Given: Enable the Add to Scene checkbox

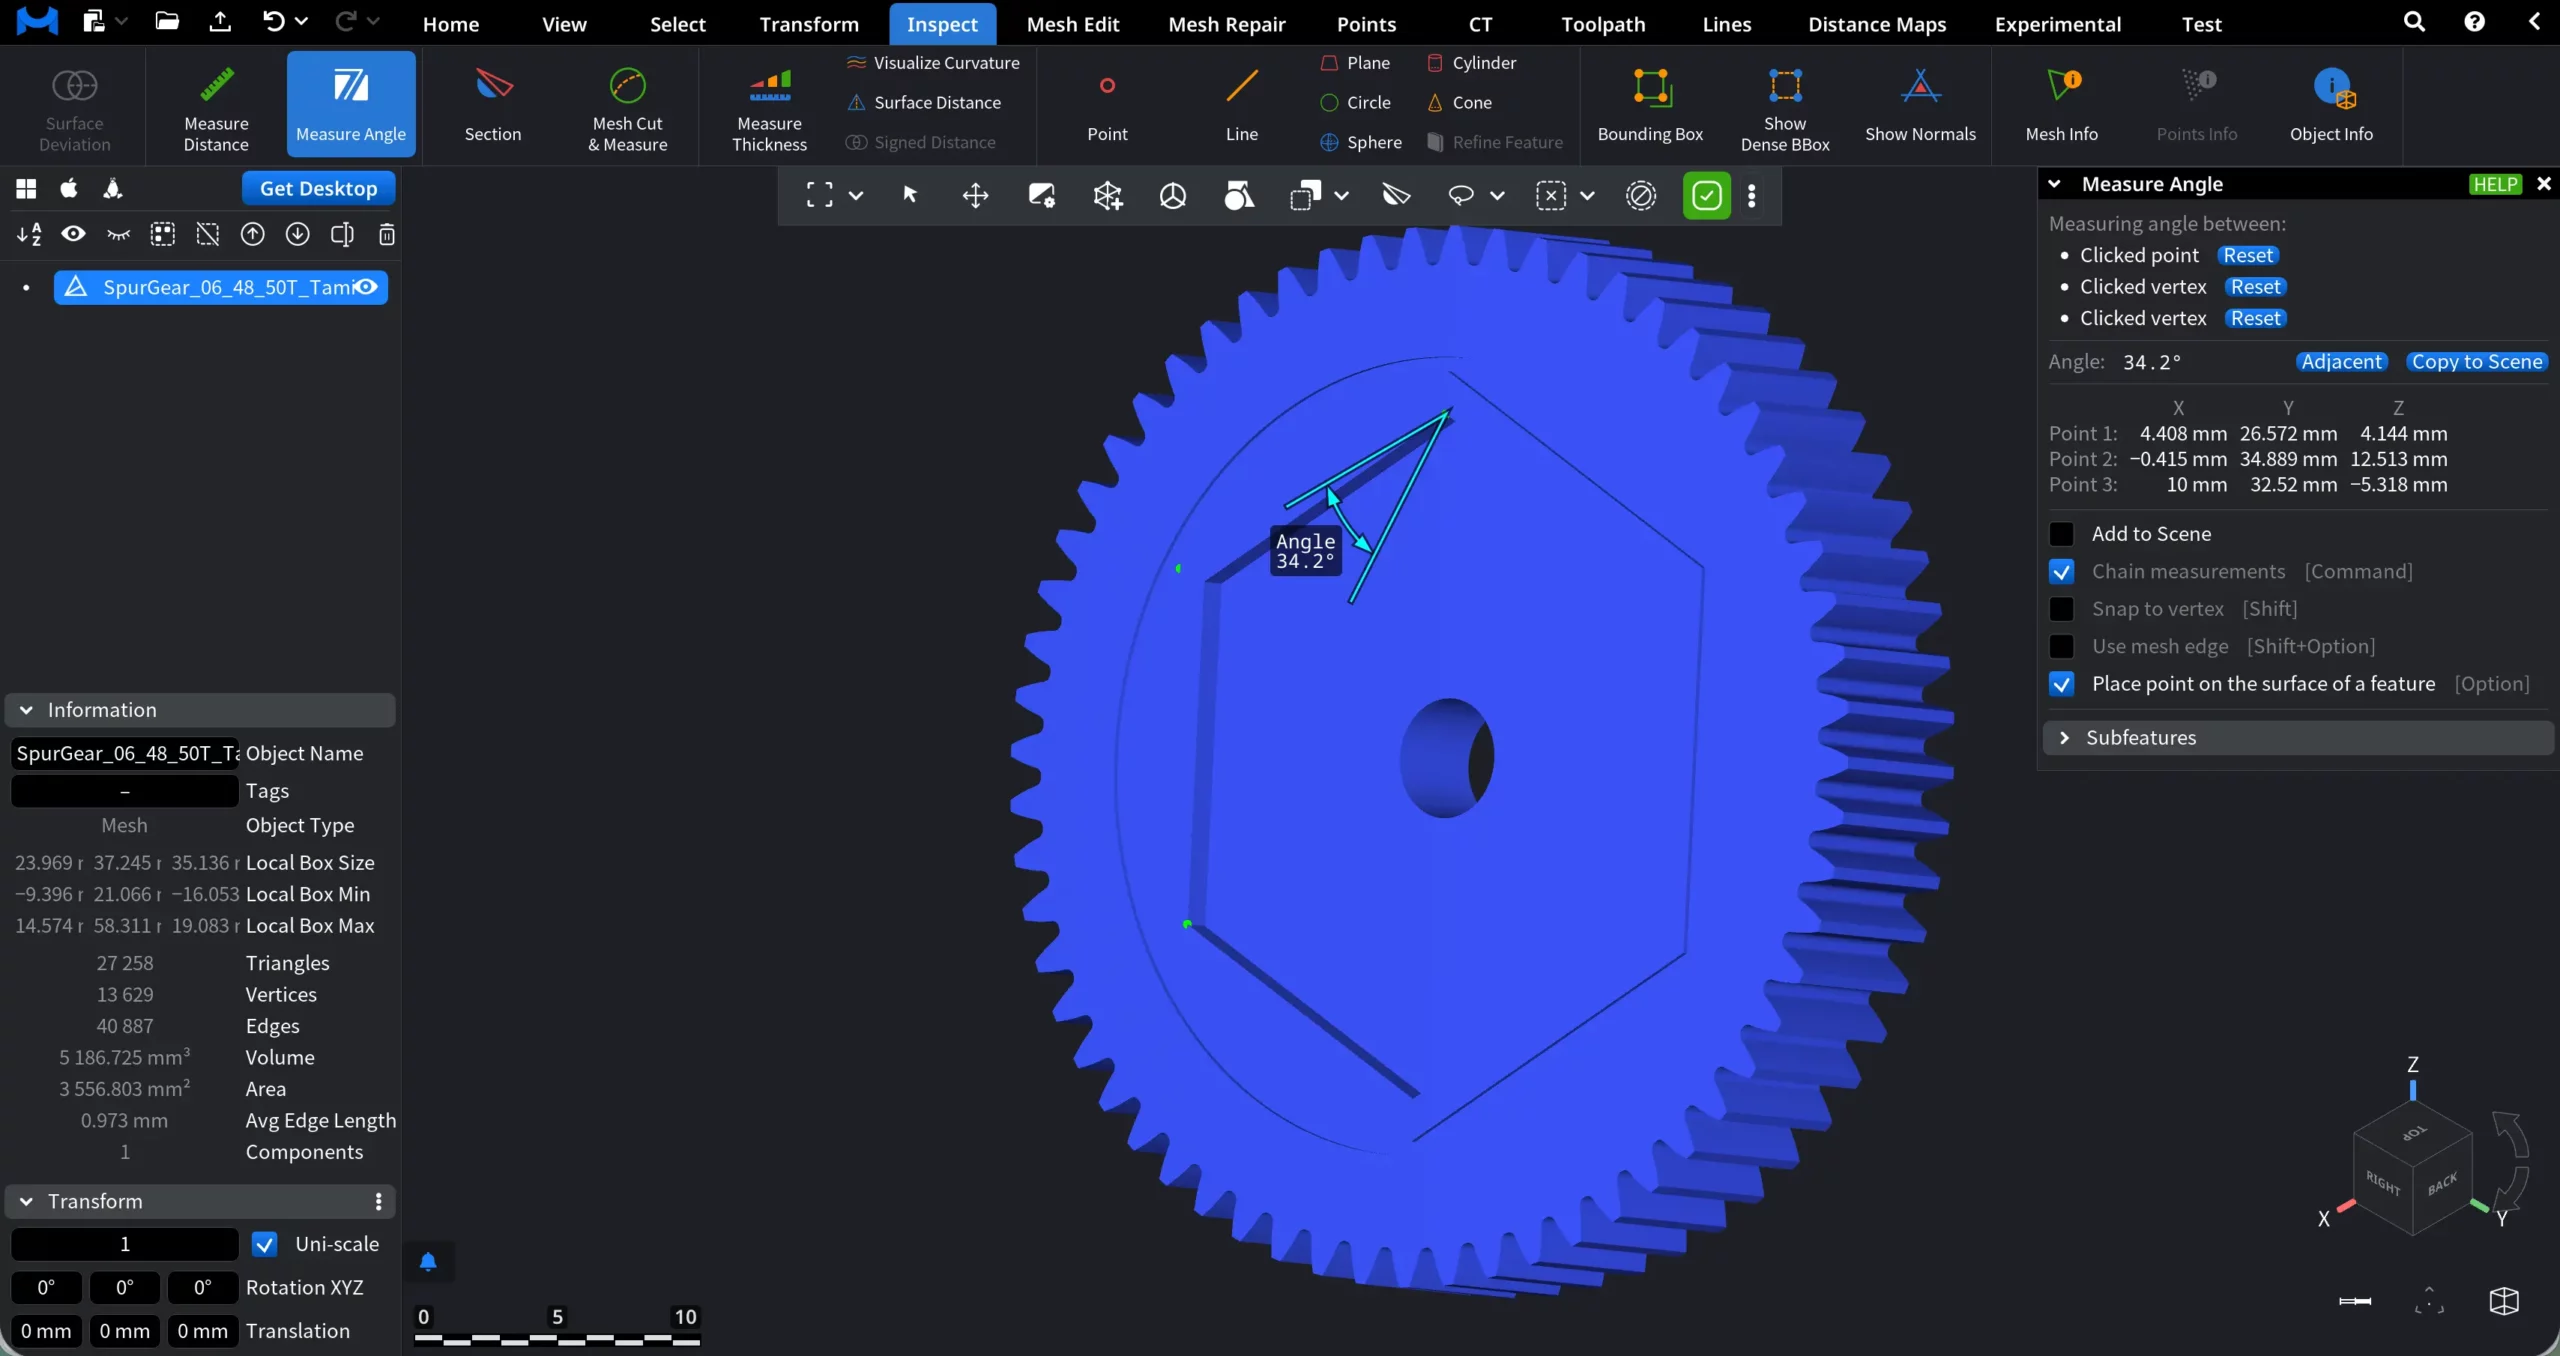Looking at the screenshot, I should [2061, 534].
